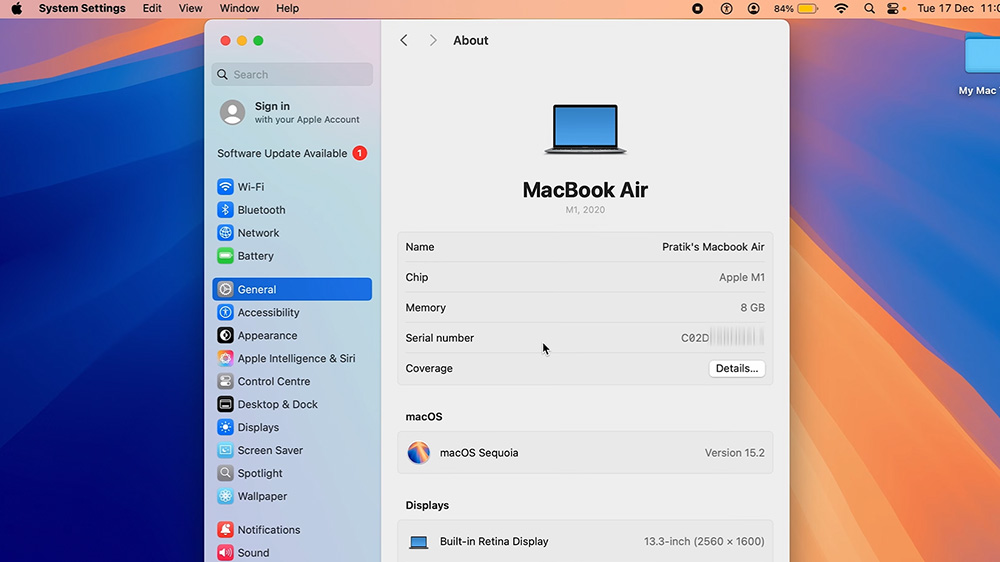Image resolution: width=1000 pixels, height=562 pixels.
Task: Go back using the left chevron
Action: [404, 40]
